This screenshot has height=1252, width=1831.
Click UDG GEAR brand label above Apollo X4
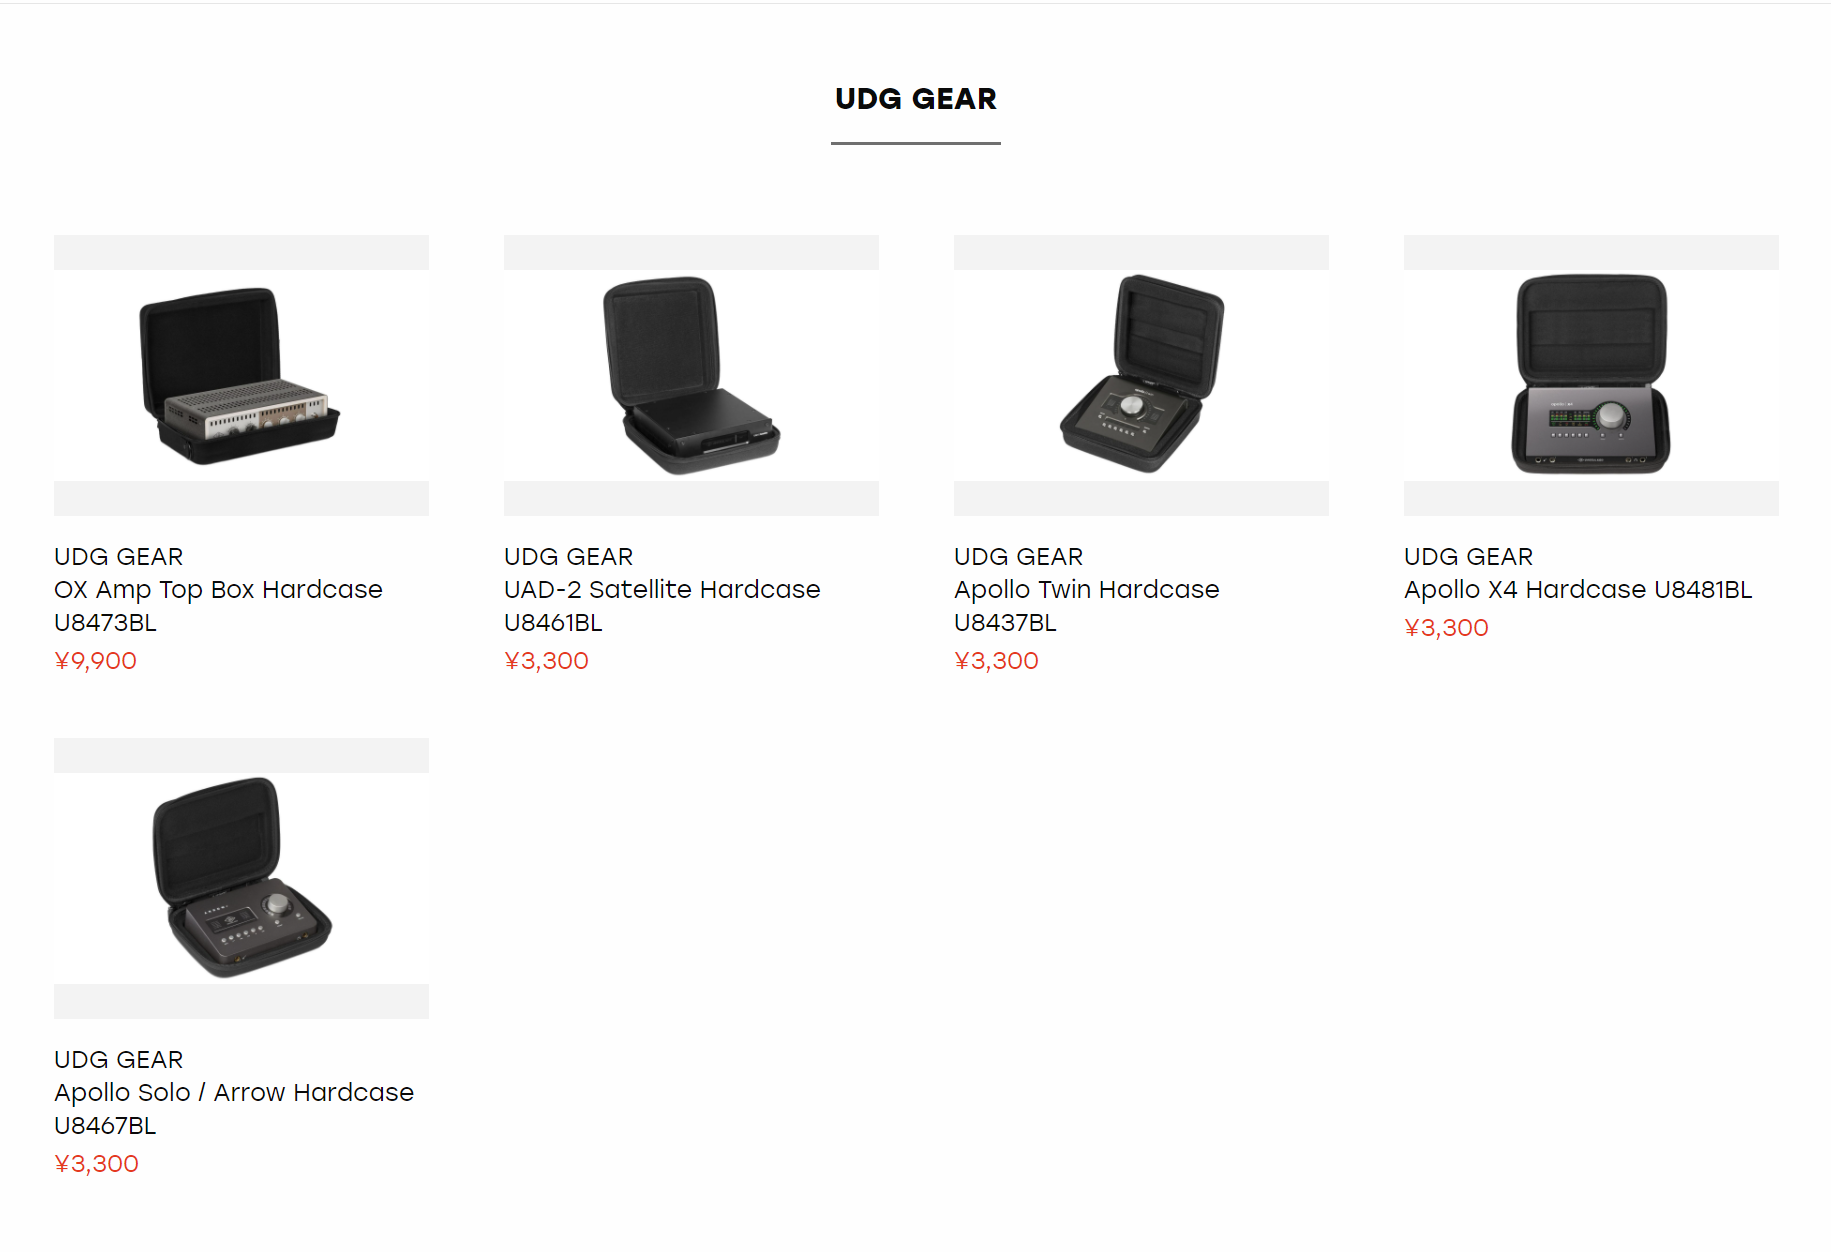click(1469, 557)
